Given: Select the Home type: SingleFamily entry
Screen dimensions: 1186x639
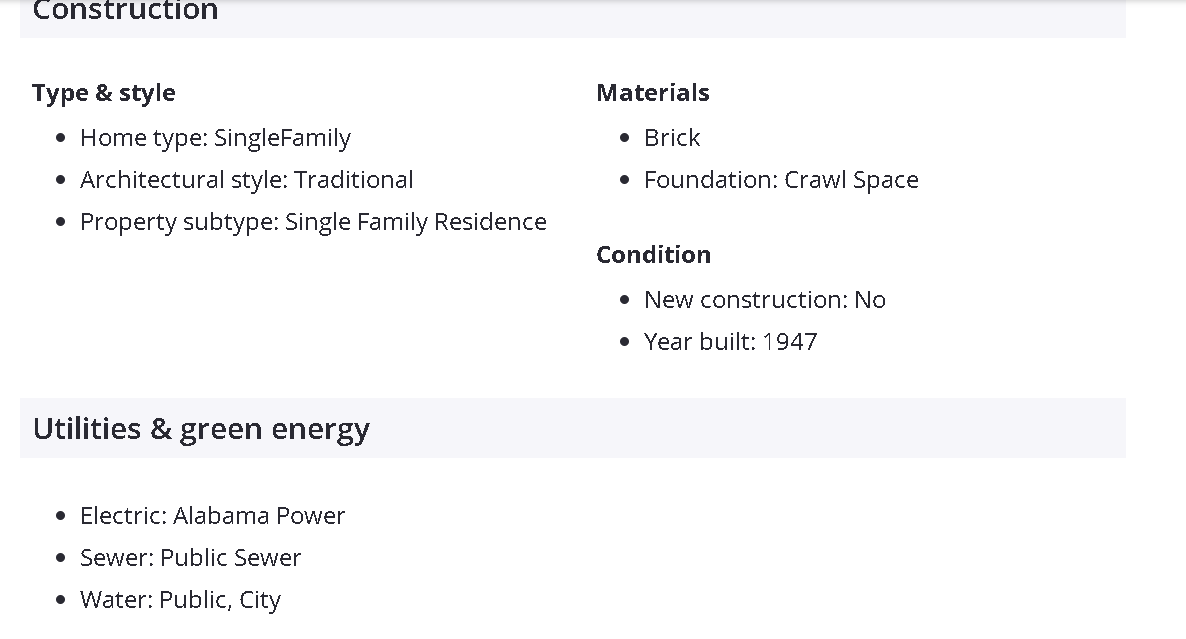Looking at the screenshot, I should tap(215, 138).
